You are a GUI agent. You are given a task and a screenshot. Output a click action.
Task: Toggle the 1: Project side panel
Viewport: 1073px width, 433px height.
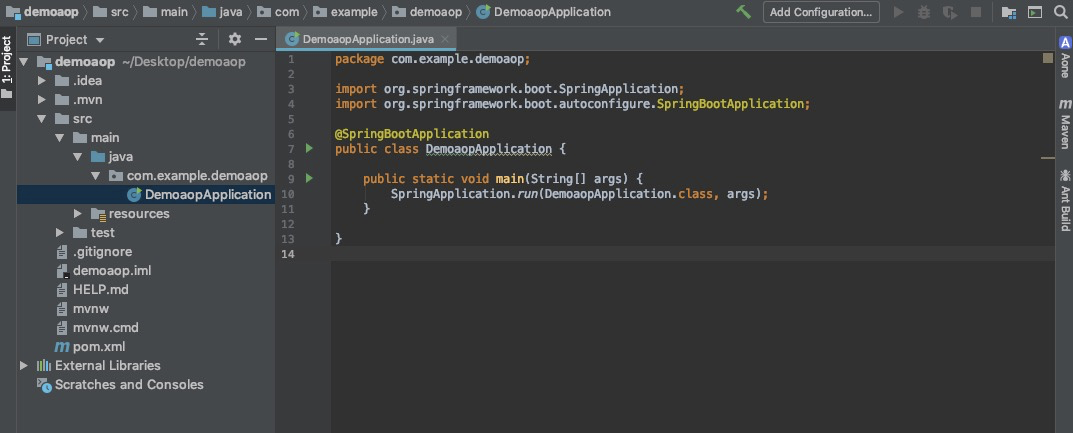7,65
